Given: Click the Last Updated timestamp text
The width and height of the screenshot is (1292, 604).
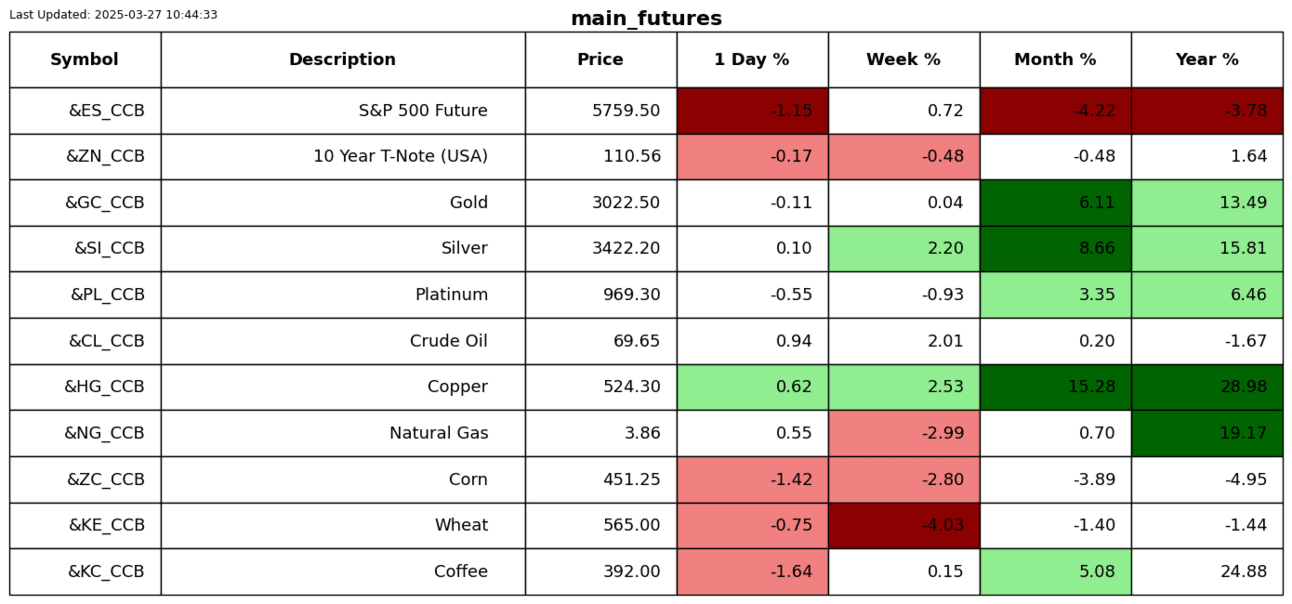Looking at the screenshot, I should (113, 15).
